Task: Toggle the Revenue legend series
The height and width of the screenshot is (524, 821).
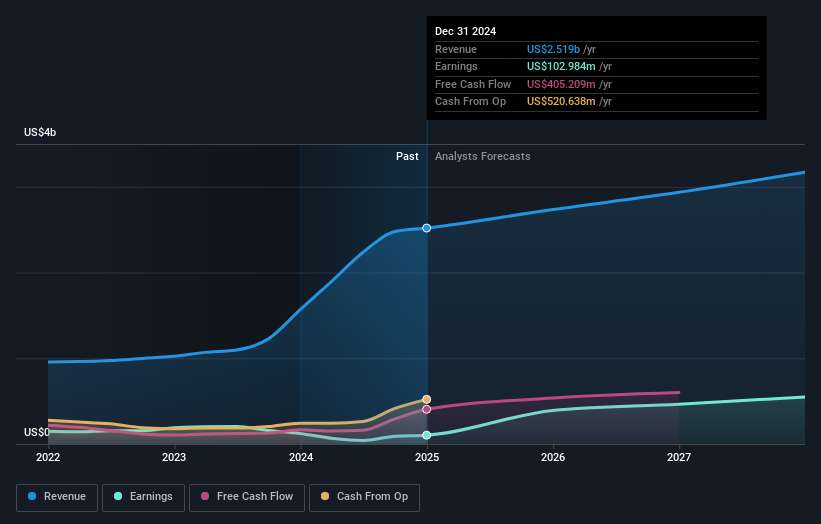Action: pos(57,497)
